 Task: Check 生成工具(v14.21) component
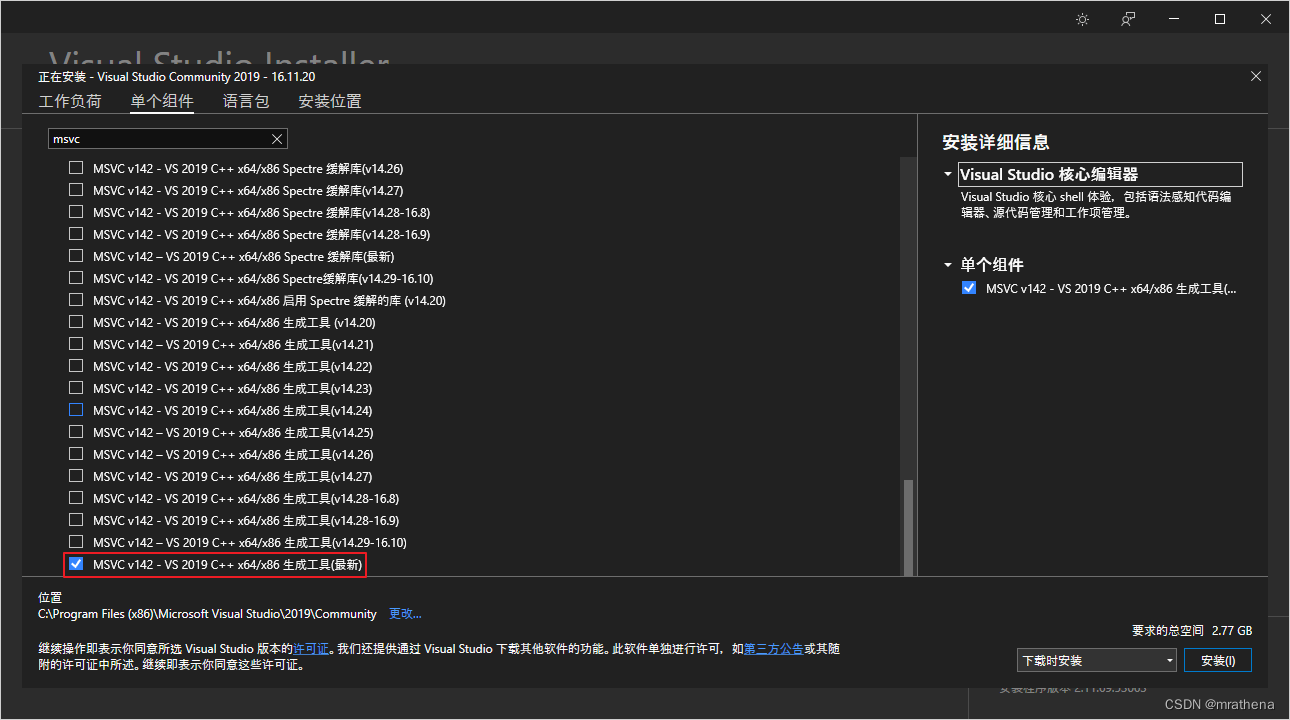76,344
